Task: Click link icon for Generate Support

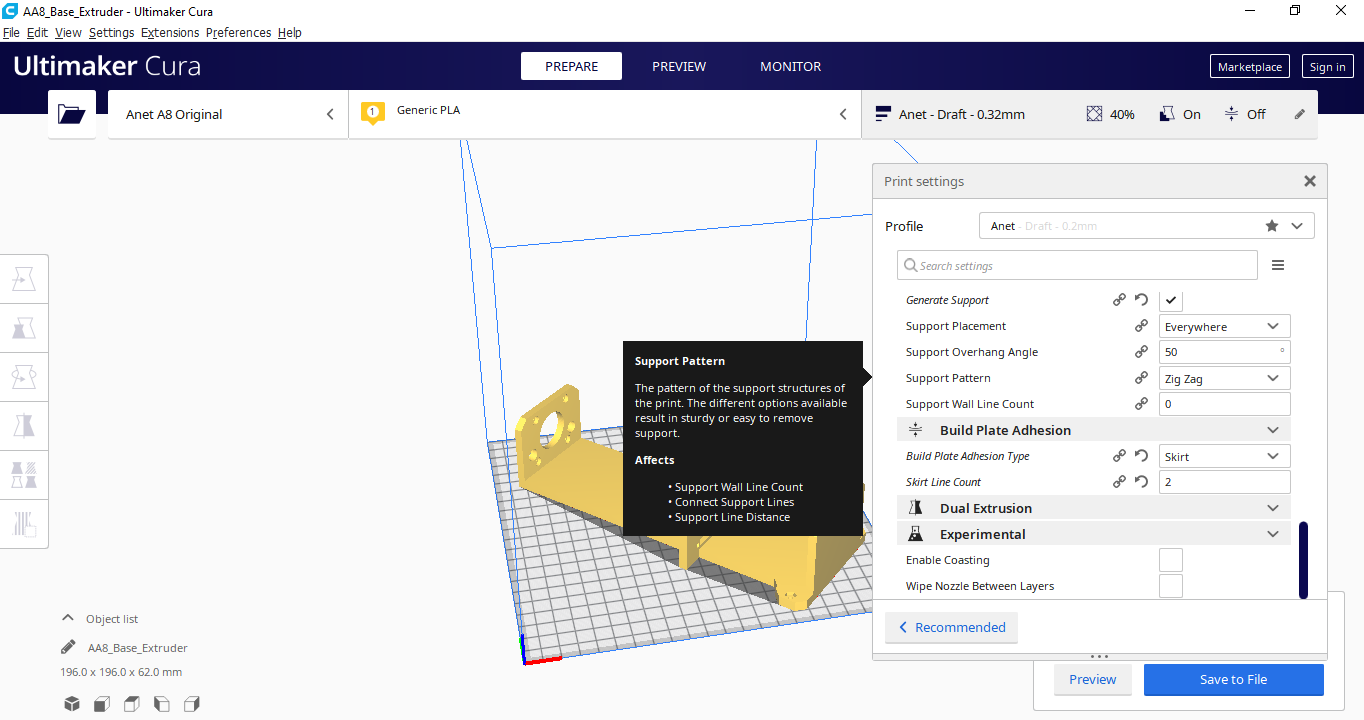Action: pyautogui.click(x=1119, y=300)
